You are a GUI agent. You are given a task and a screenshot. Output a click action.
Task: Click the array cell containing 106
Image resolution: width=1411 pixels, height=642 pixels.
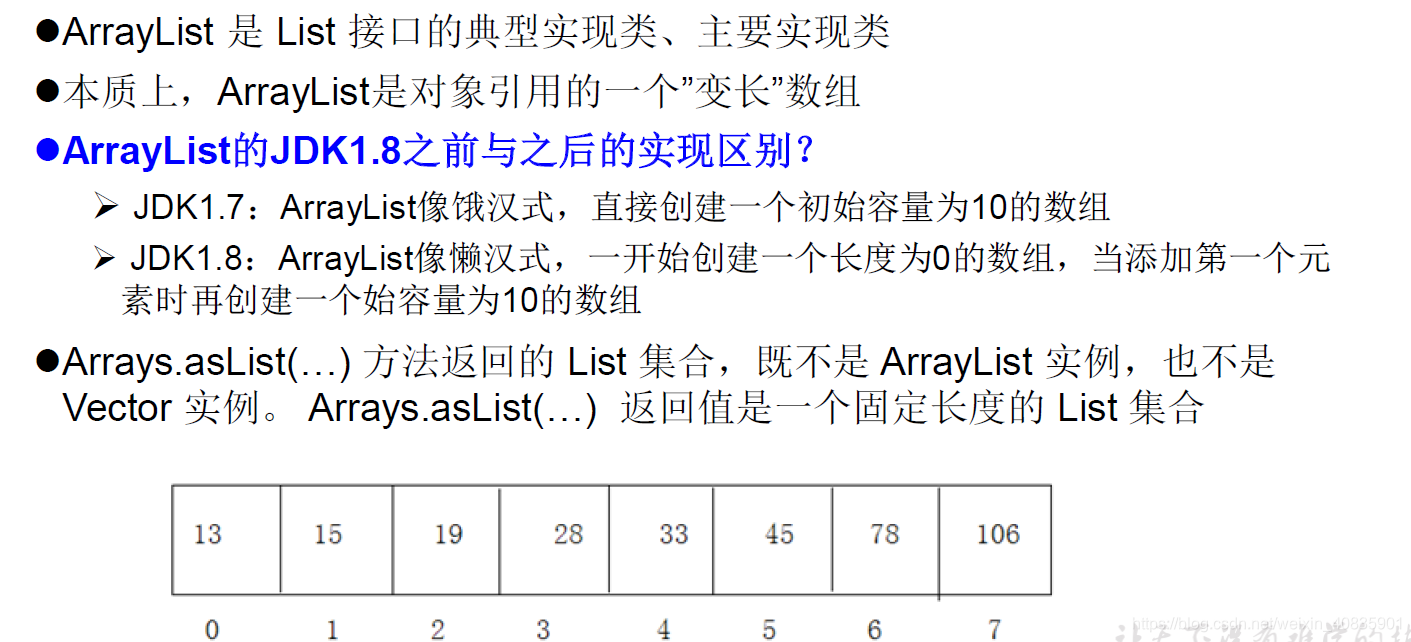(x=996, y=540)
